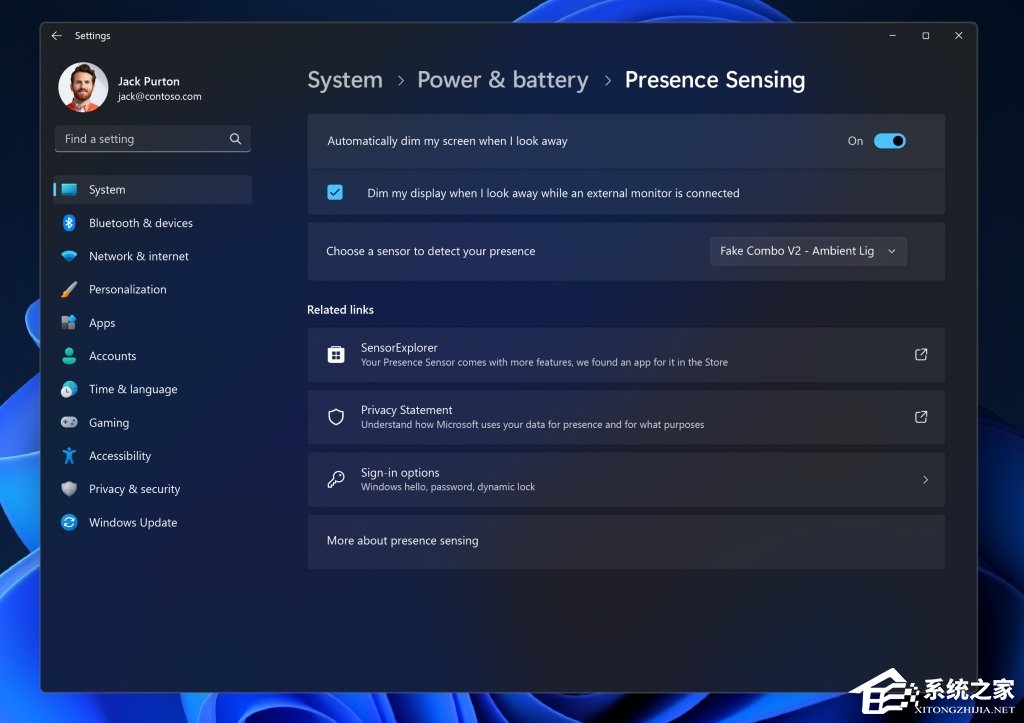Open the presence sensor selection dropdown
Image resolution: width=1024 pixels, height=723 pixels.
(x=807, y=251)
